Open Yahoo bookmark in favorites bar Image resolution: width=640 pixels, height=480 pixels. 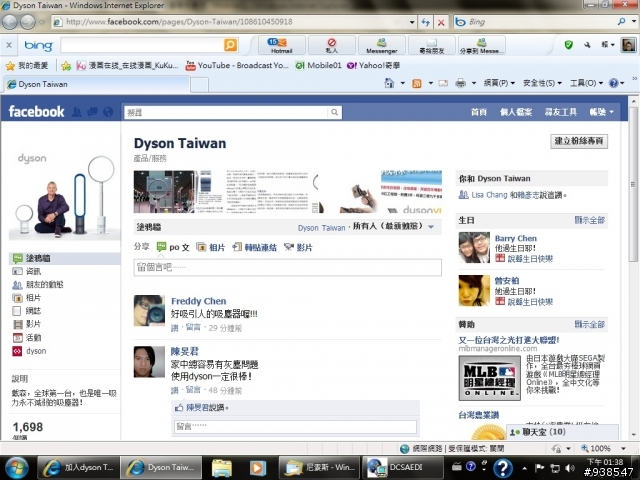(x=373, y=65)
